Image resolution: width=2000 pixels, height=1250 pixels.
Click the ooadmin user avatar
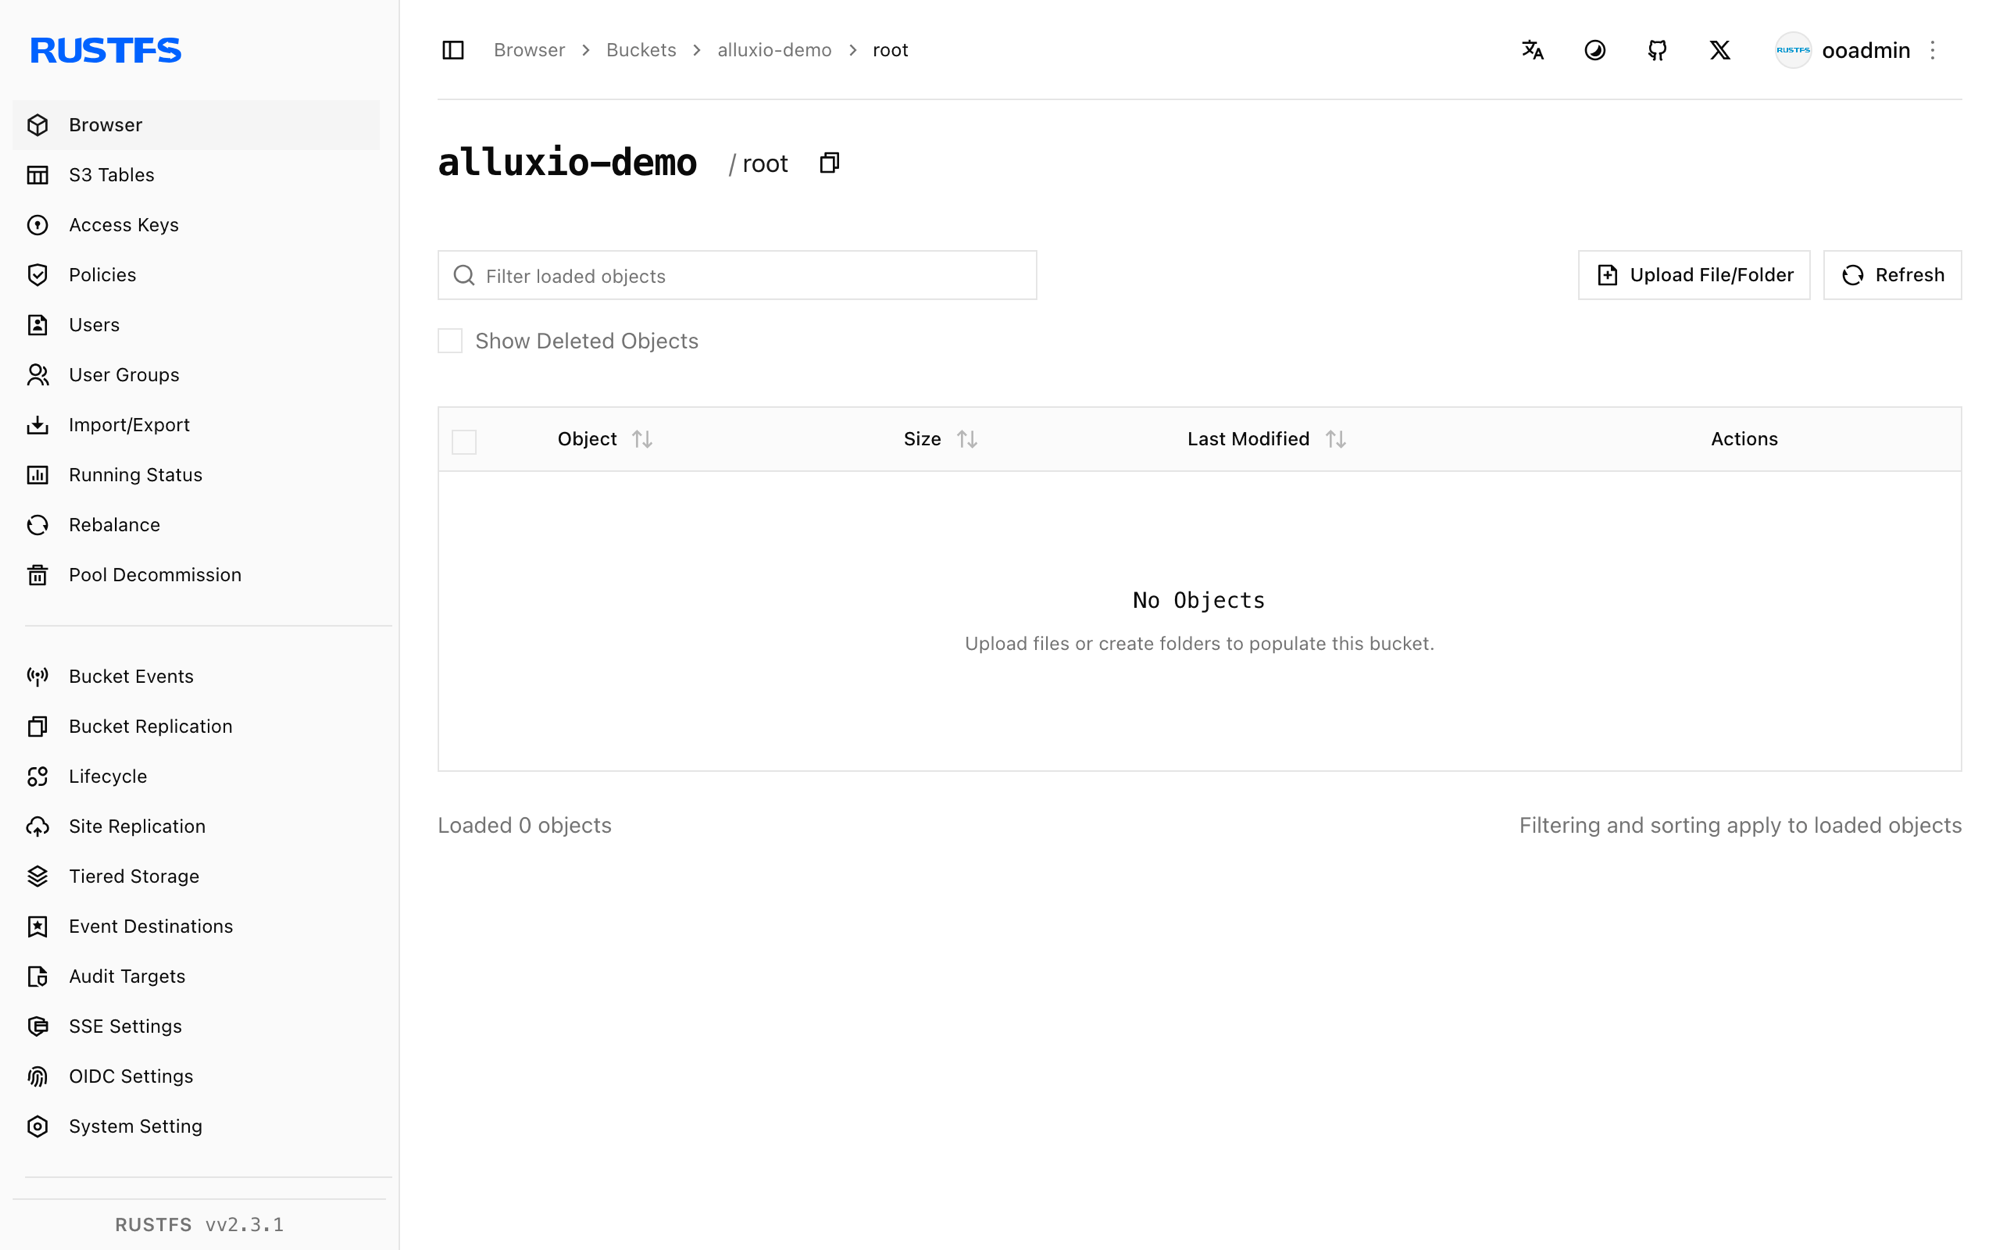1793,50
